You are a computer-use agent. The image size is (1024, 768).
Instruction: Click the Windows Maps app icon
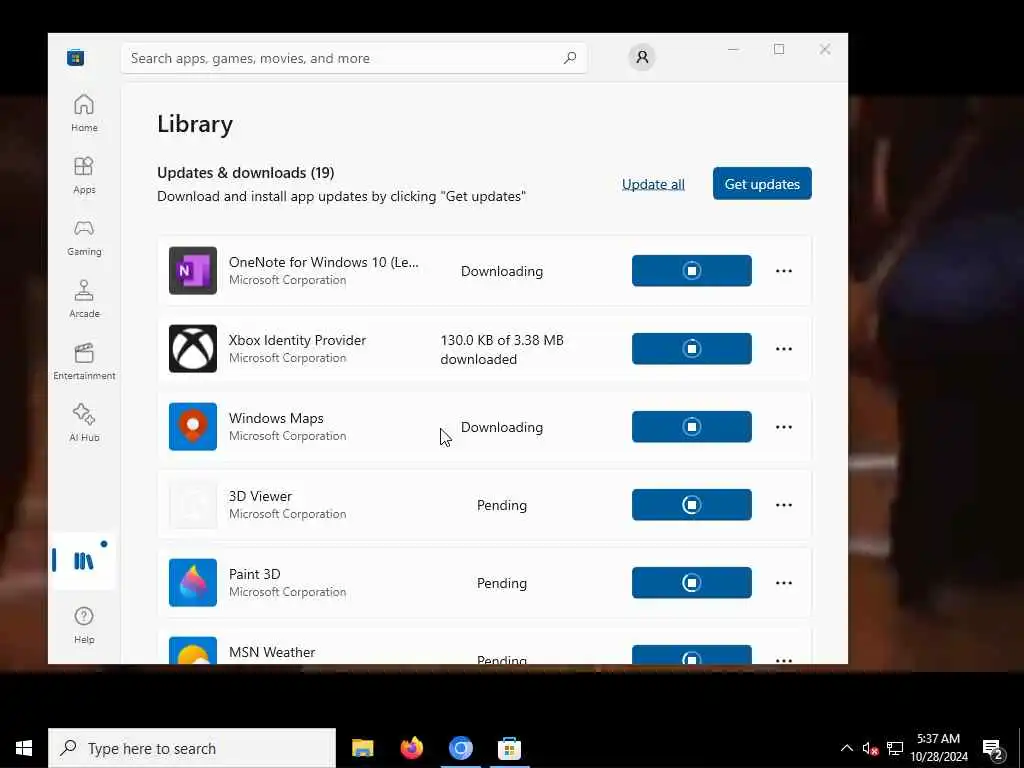193,426
